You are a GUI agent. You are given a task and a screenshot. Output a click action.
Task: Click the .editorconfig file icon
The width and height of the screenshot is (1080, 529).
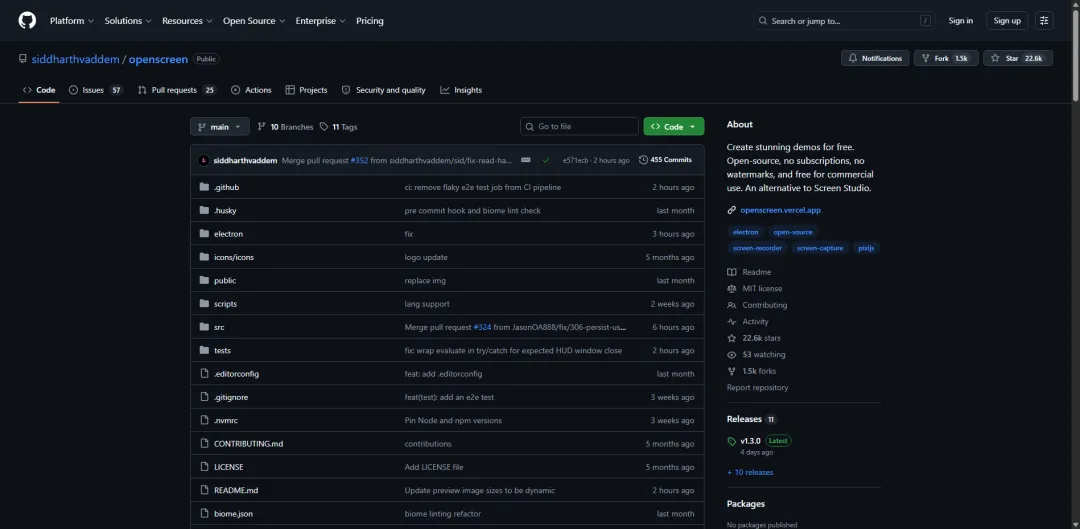[x=204, y=373]
